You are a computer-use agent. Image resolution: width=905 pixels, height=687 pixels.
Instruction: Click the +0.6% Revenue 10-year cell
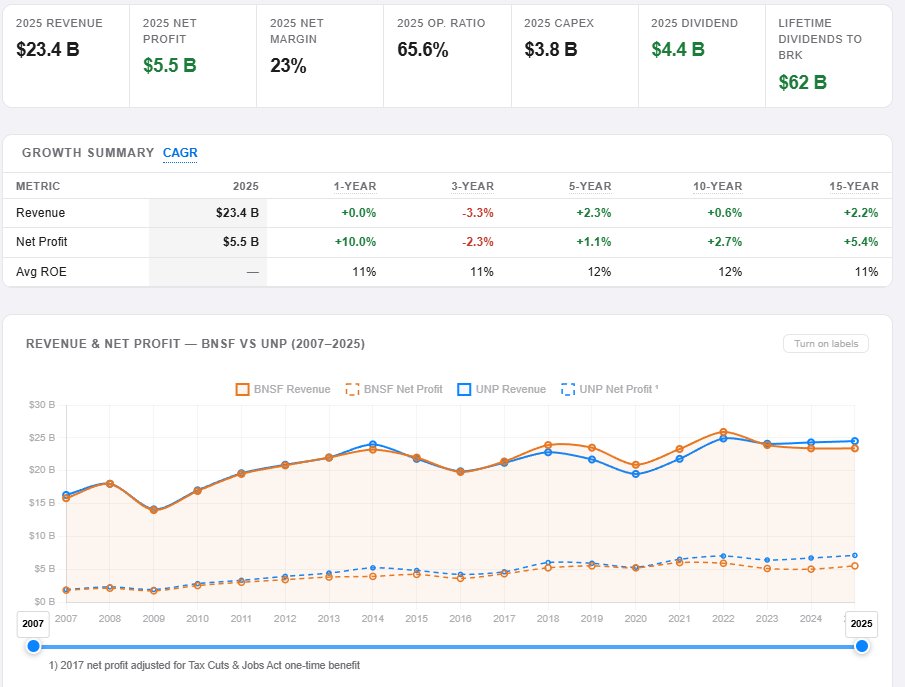[x=724, y=212]
